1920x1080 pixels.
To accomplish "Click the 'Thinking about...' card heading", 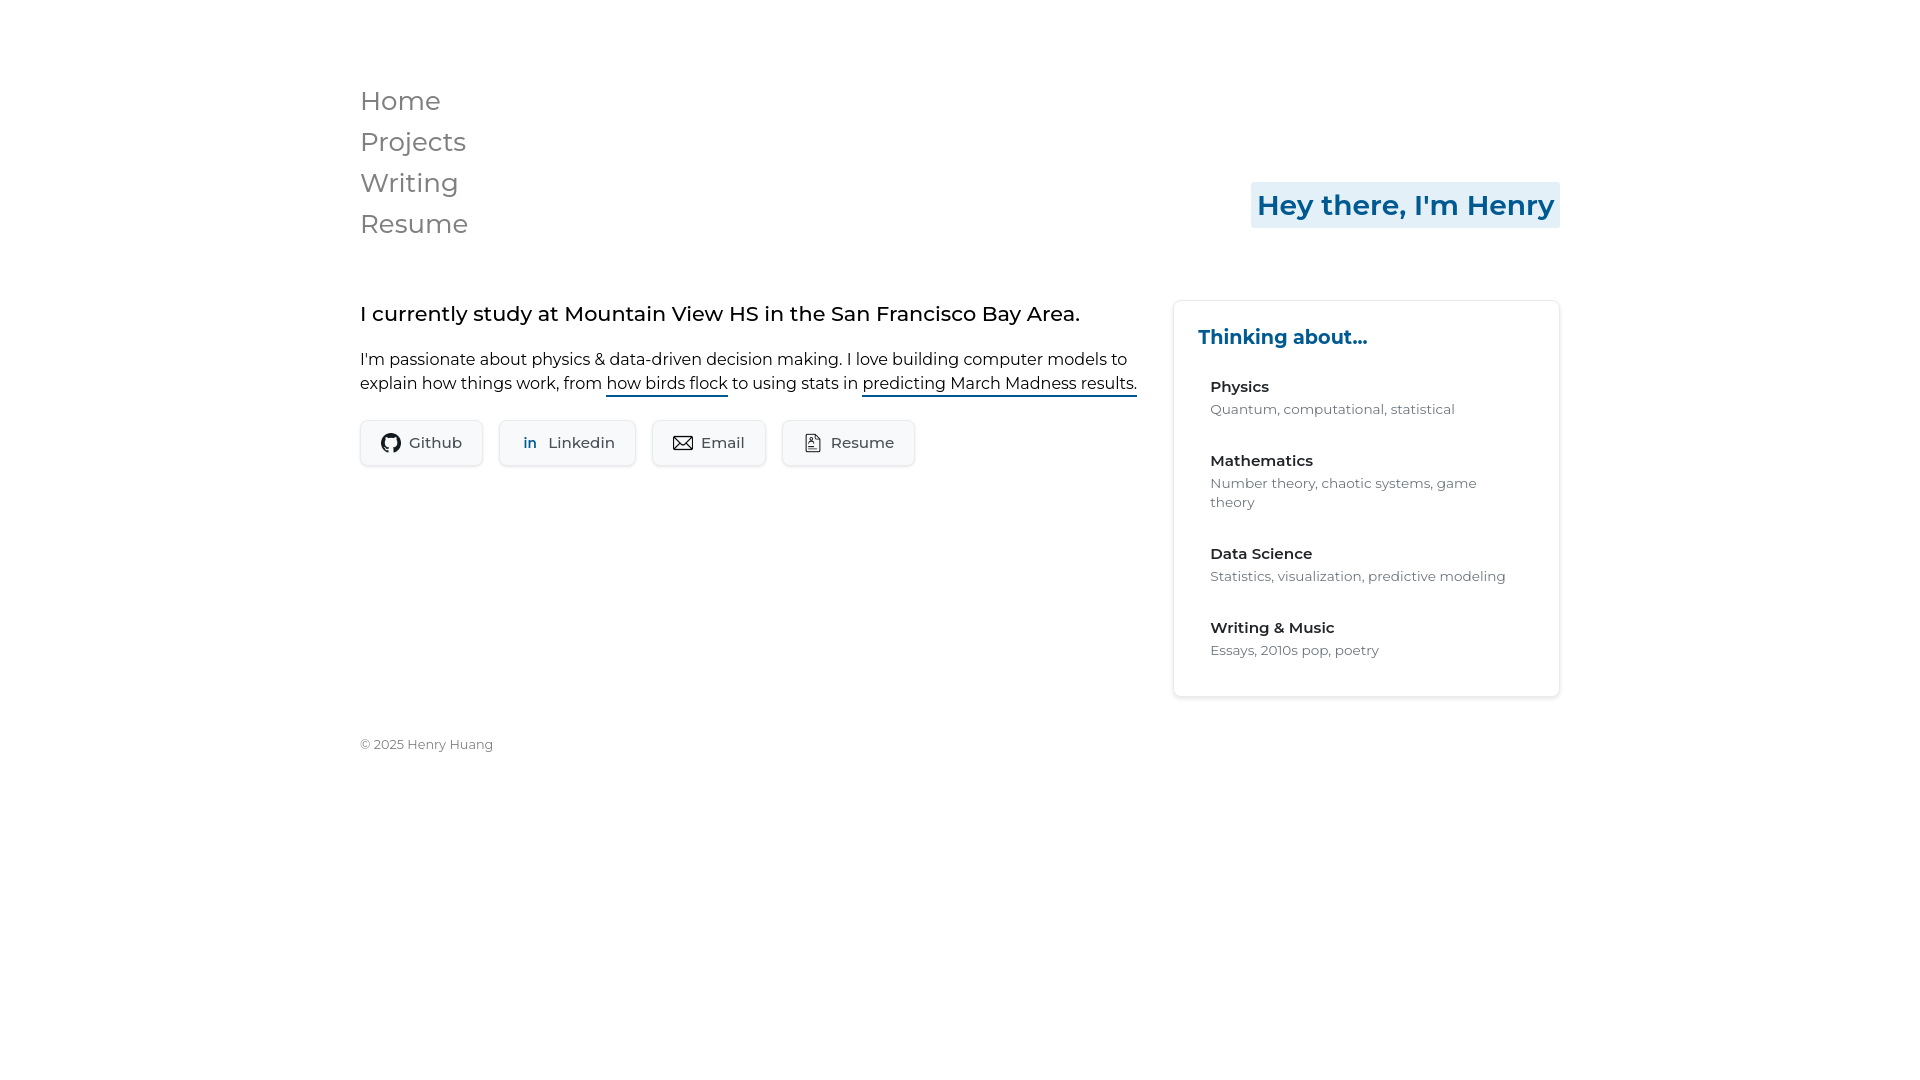I will (x=1282, y=337).
